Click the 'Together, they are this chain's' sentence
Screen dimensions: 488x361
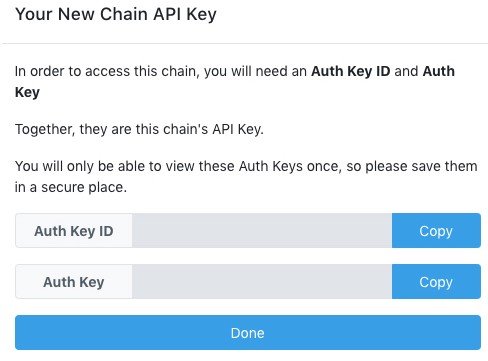coord(112,129)
